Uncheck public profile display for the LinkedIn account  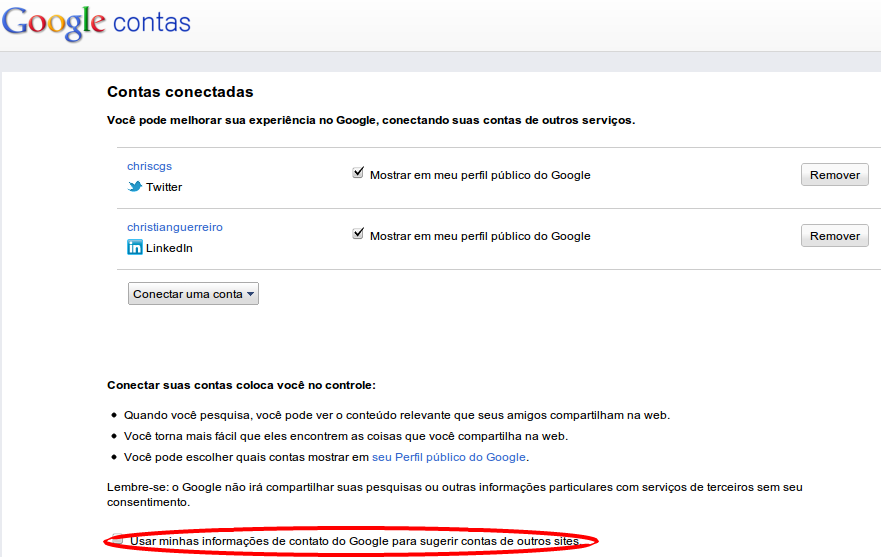click(358, 233)
